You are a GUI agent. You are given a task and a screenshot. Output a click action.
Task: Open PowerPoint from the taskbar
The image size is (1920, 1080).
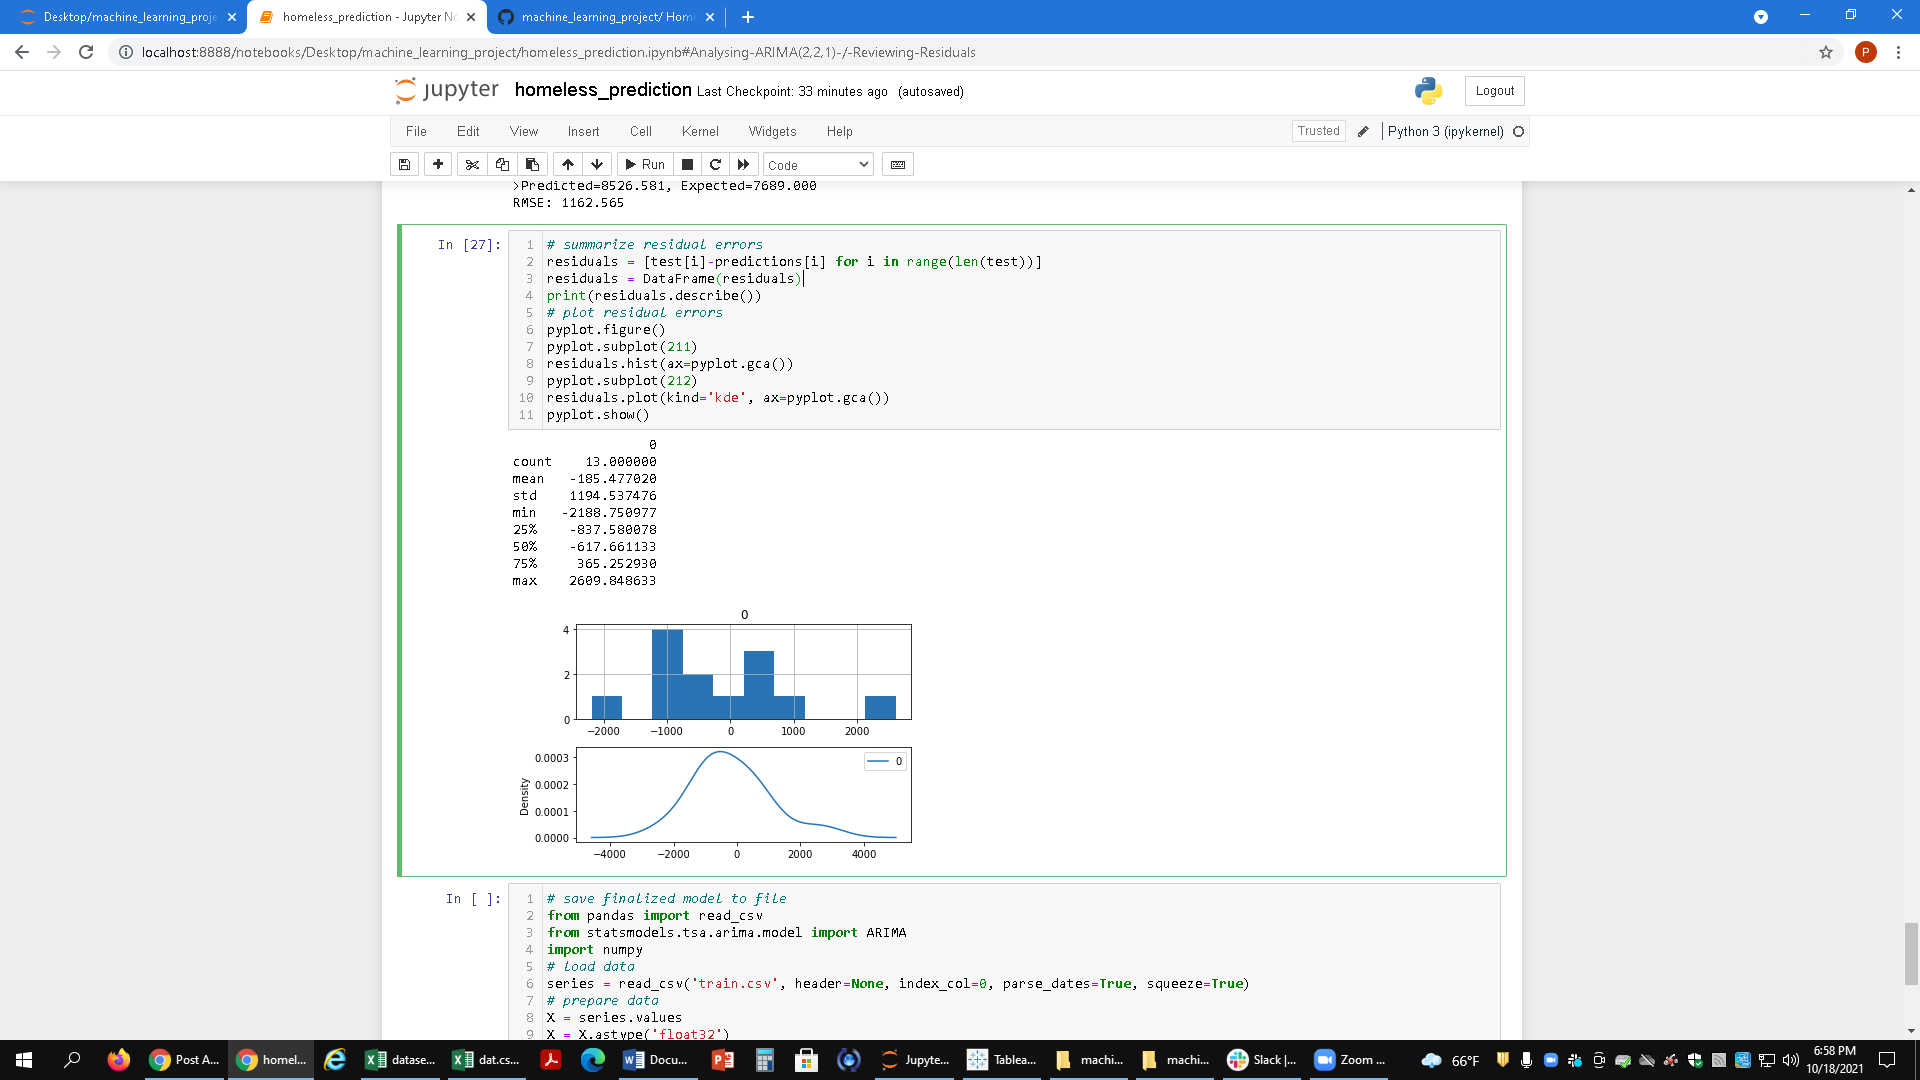pos(722,1060)
